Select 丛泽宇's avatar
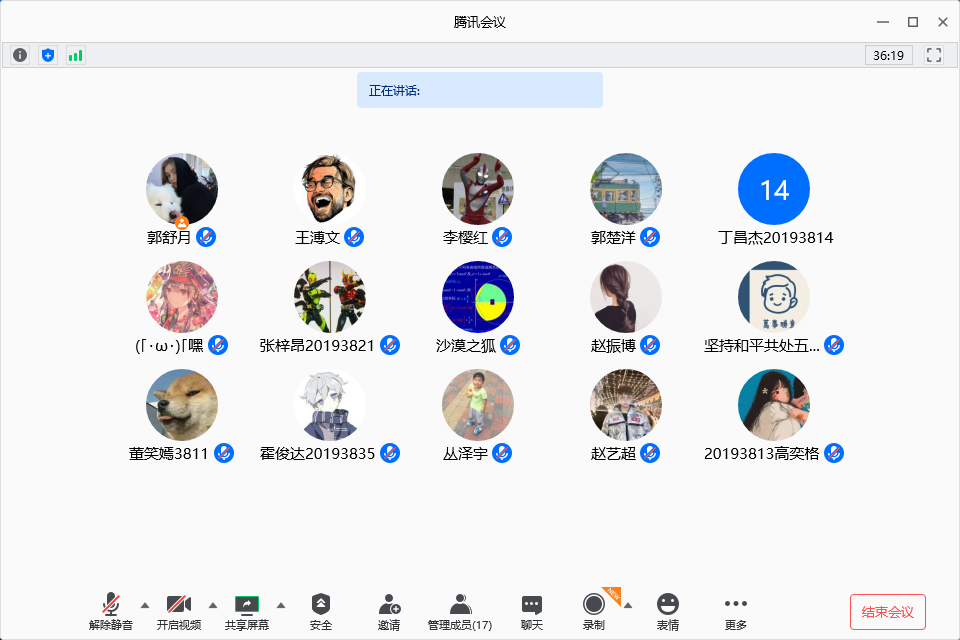Screen dimensions: 960x640 coord(478,405)
